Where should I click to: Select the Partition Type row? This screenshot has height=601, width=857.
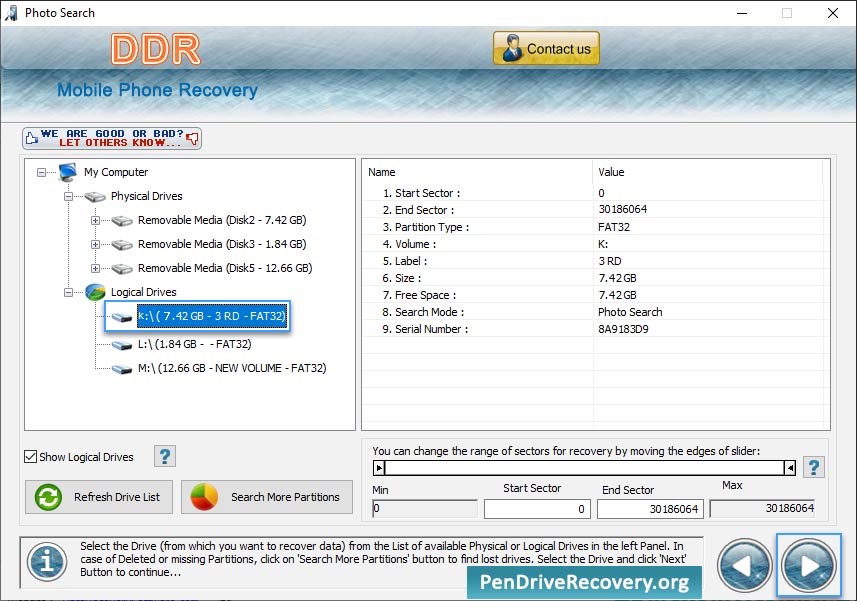(x=593, y=227)
